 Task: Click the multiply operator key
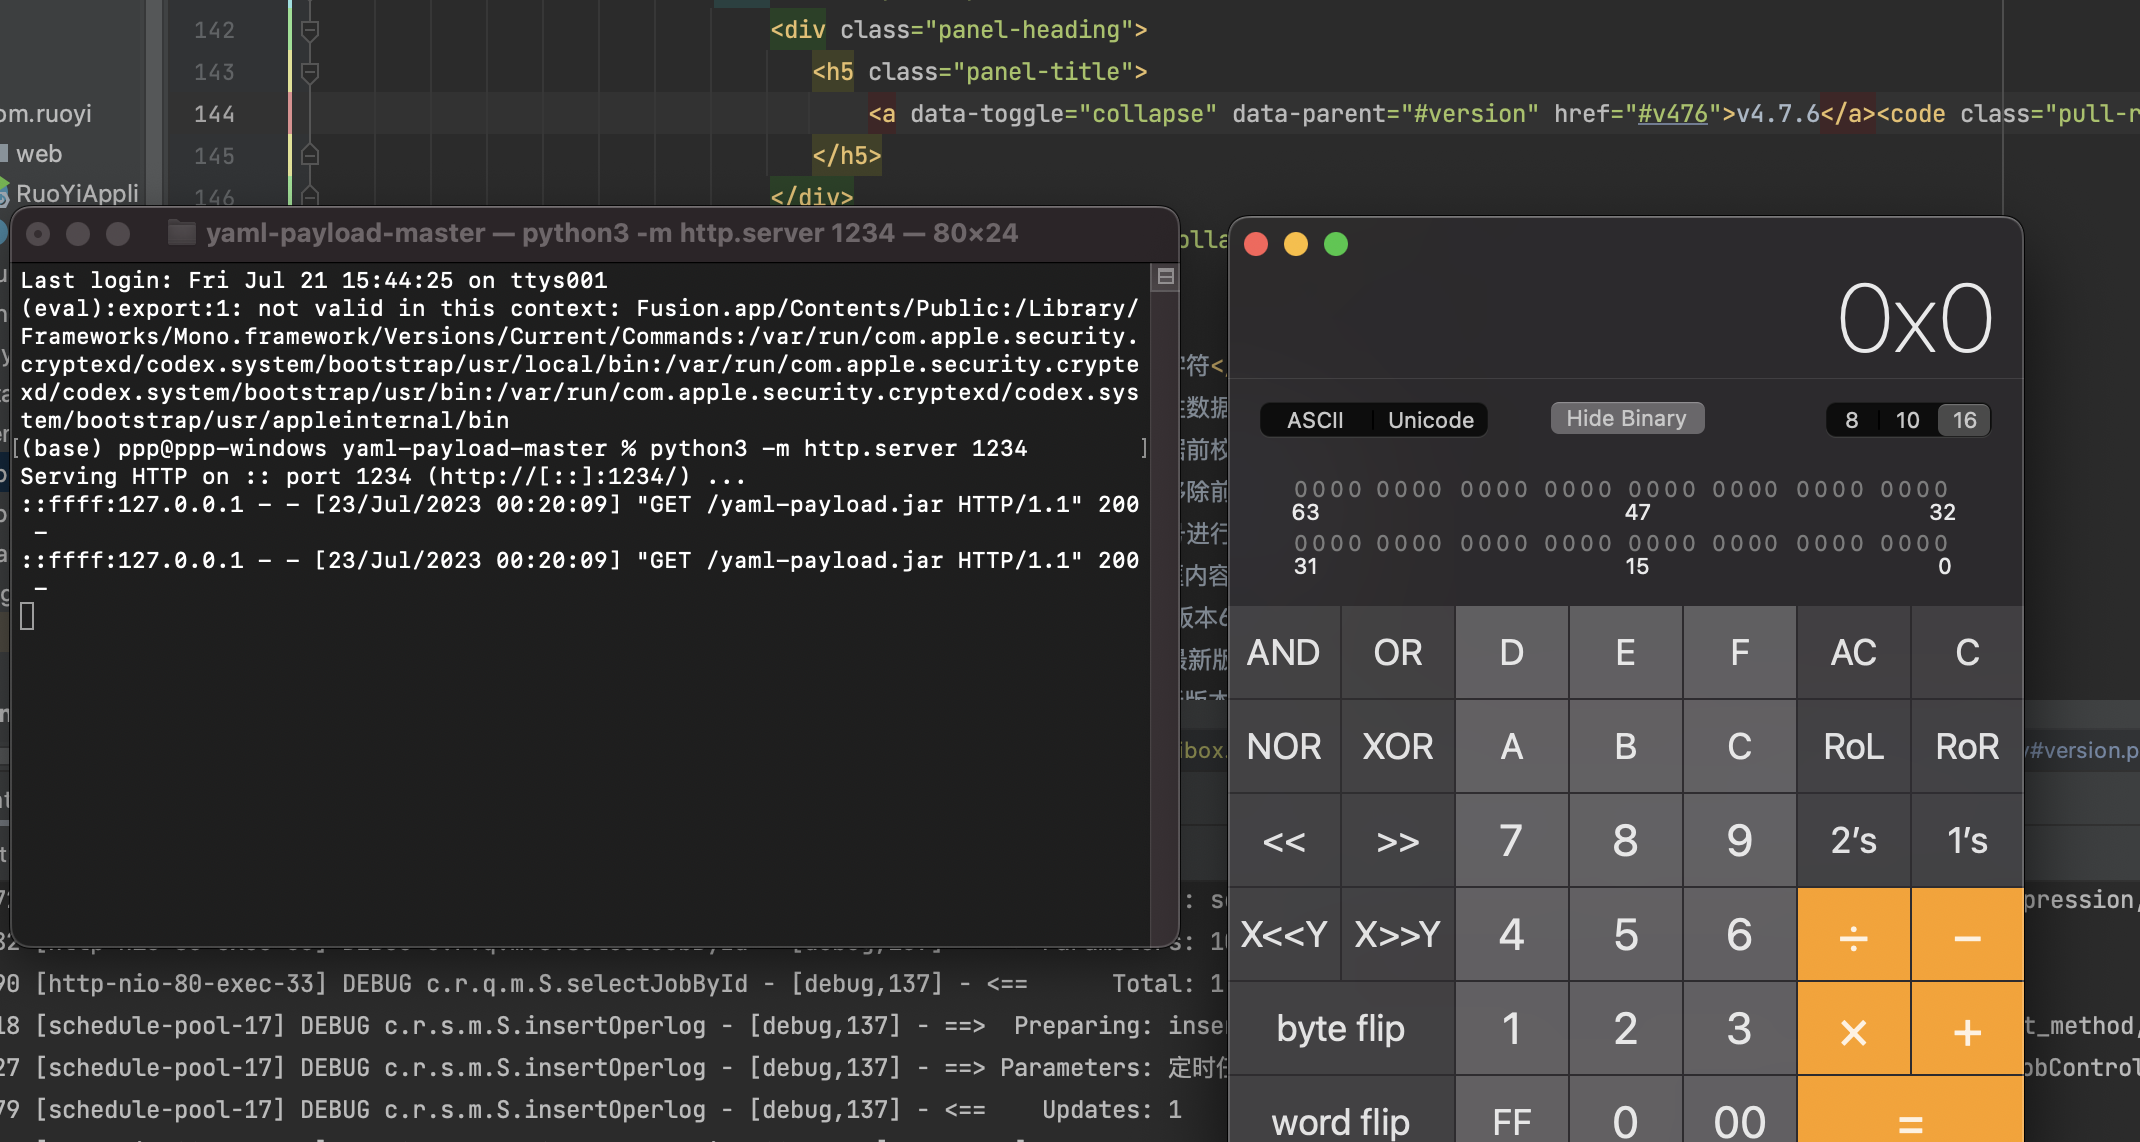1854,1029
